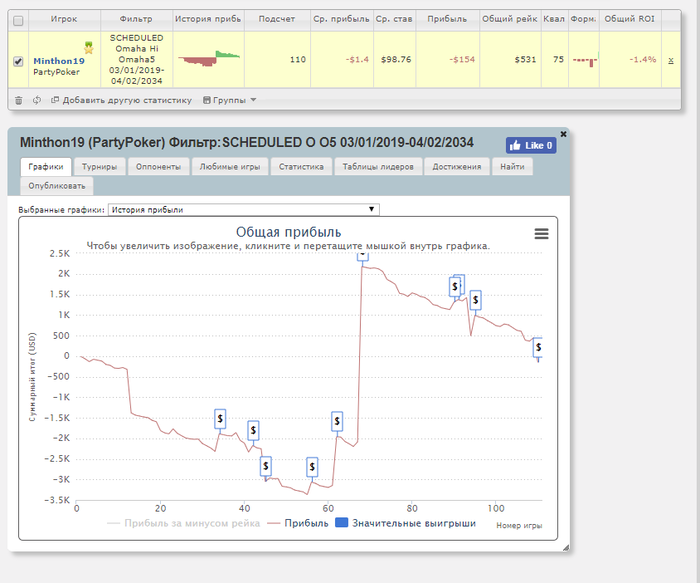Switch to the Статистика tab
The height and width of the screenshot is (583, 700).
[301, 167]
